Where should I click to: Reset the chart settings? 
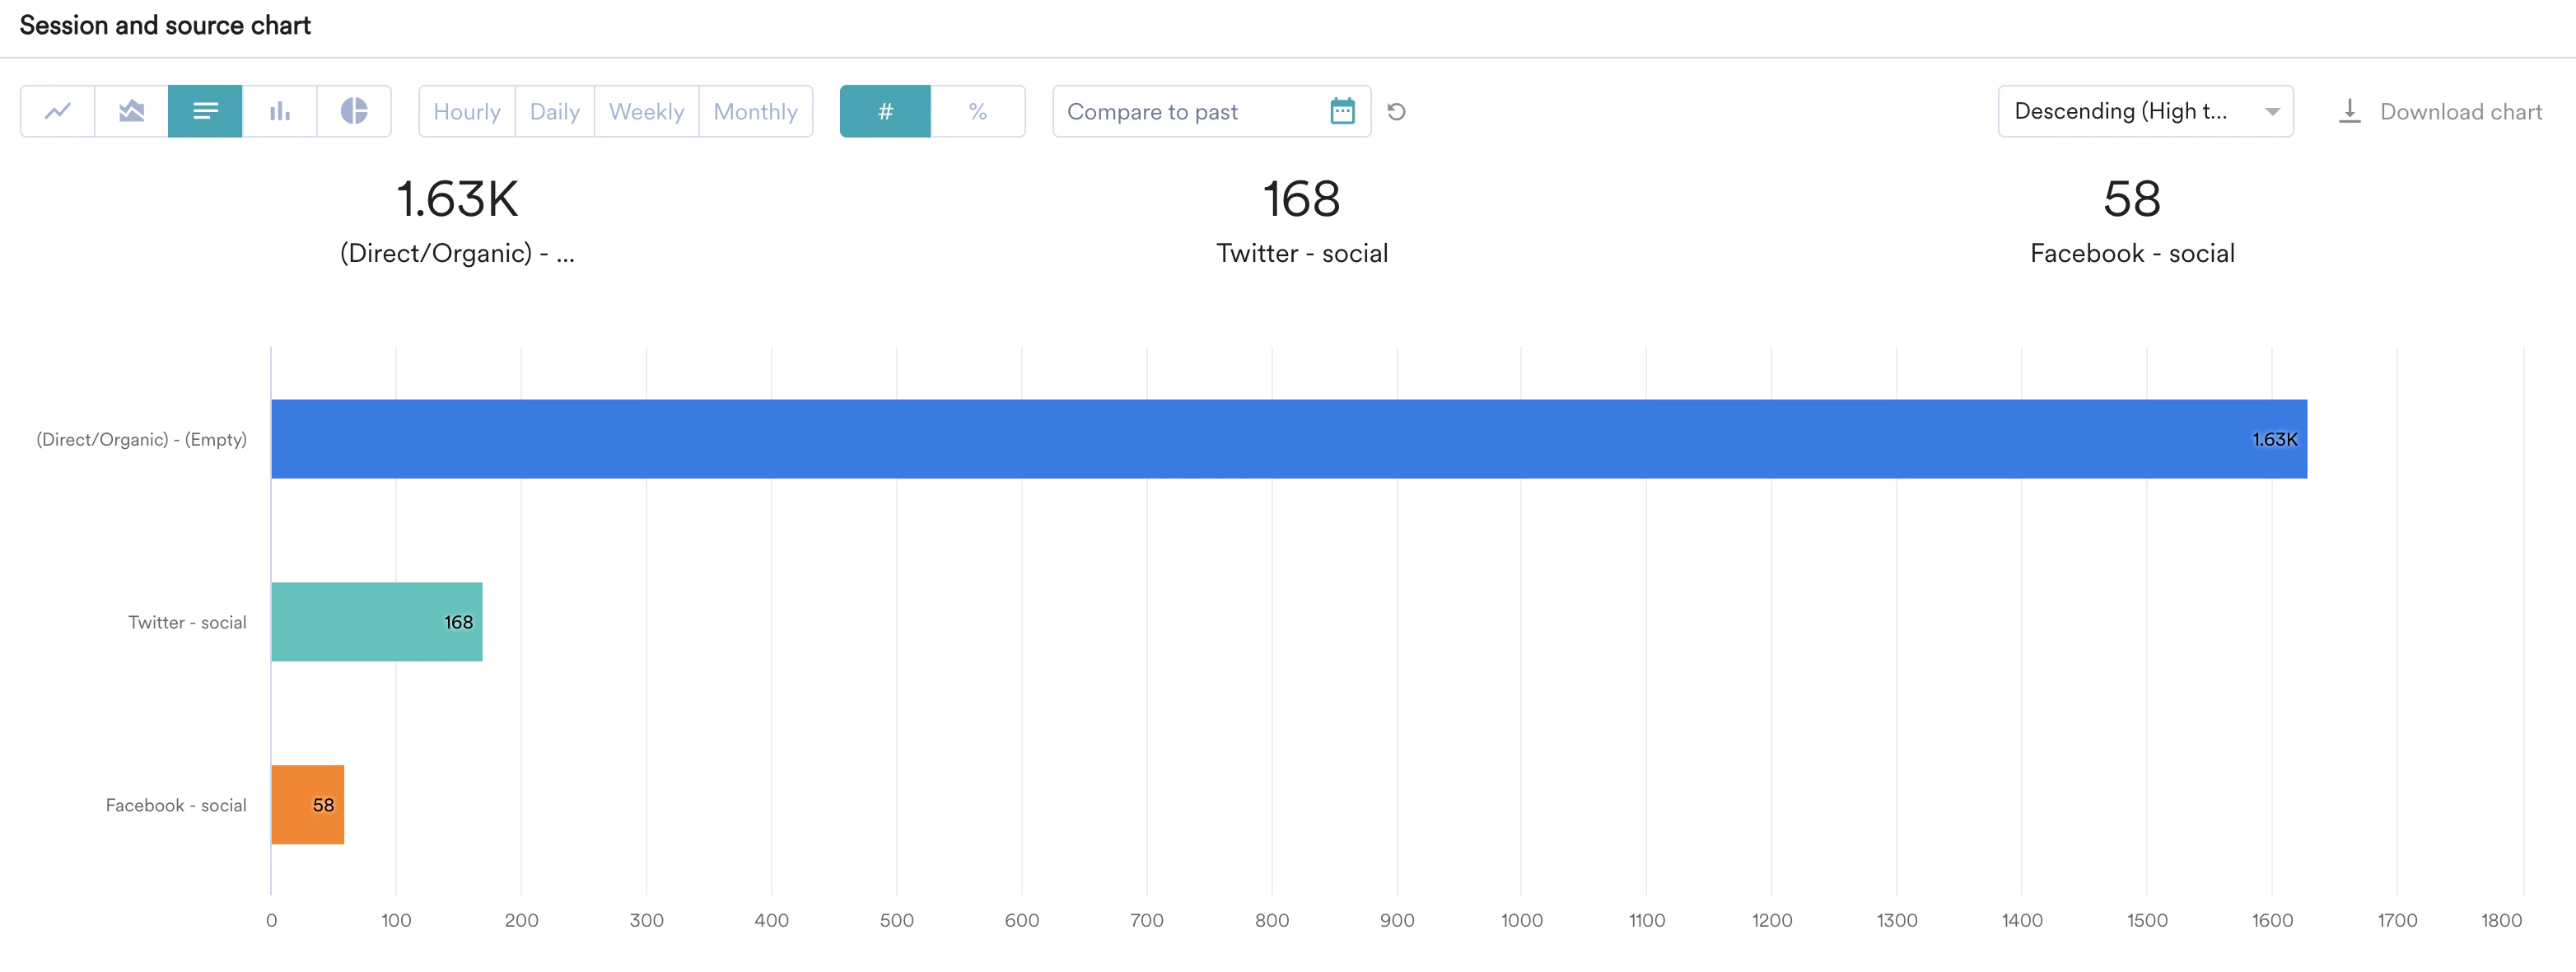1396,112
